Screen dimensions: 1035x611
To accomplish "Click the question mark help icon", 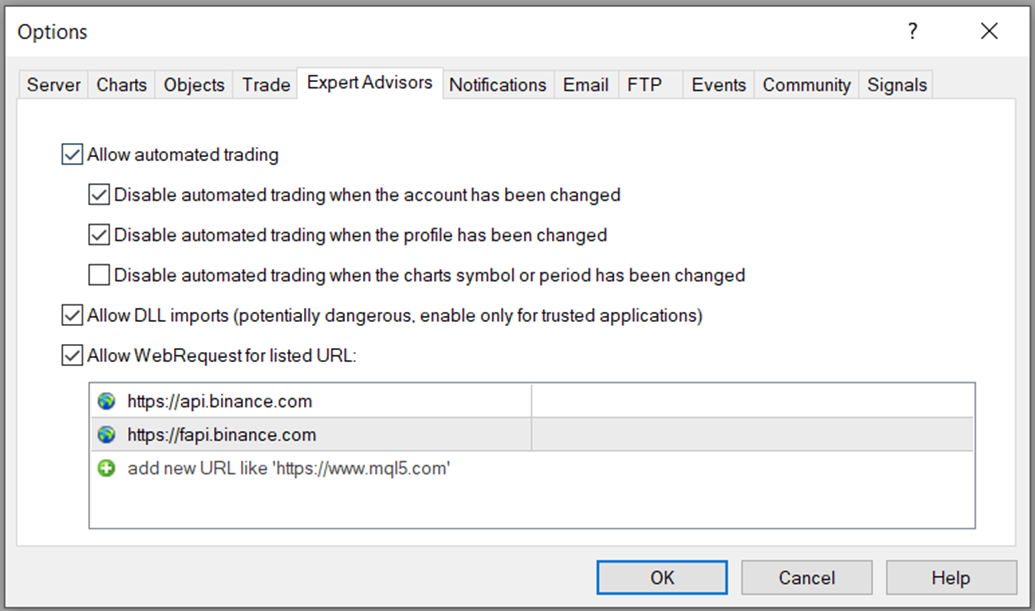I will click(x=912, y=32).
